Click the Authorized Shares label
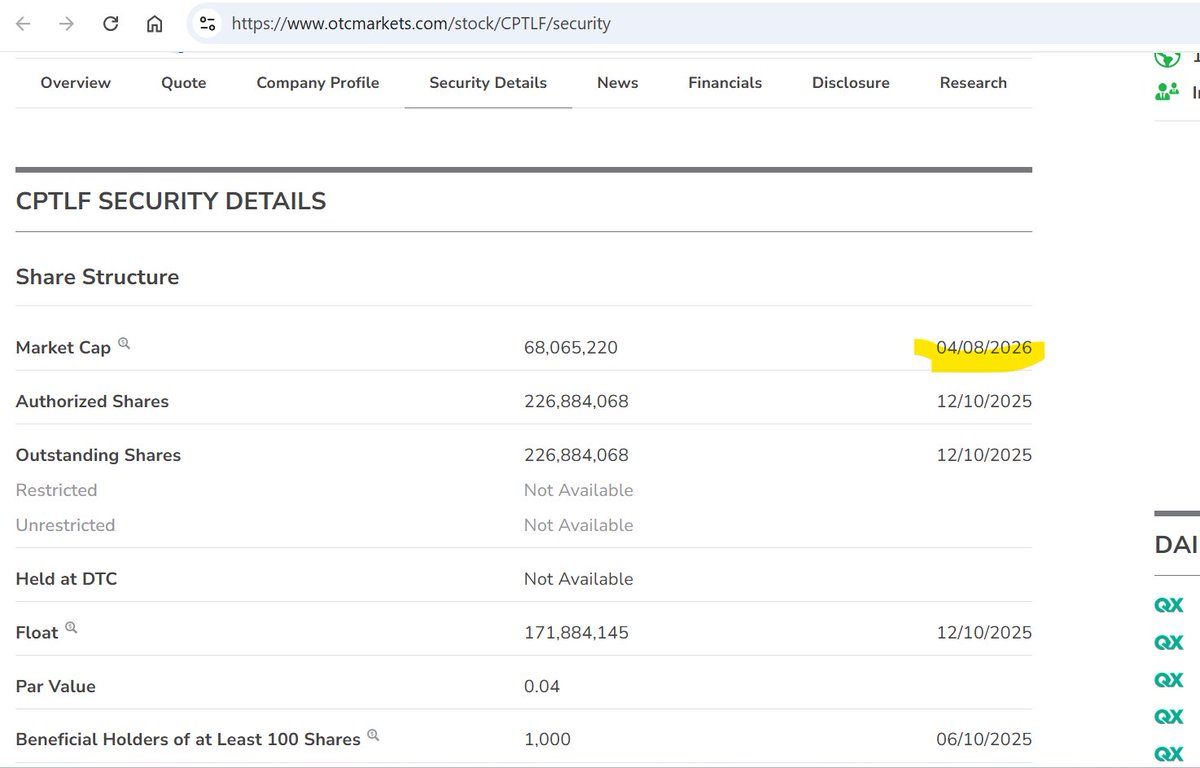The height and width of the screenshot is (768, 1200). tap(92, 402)
